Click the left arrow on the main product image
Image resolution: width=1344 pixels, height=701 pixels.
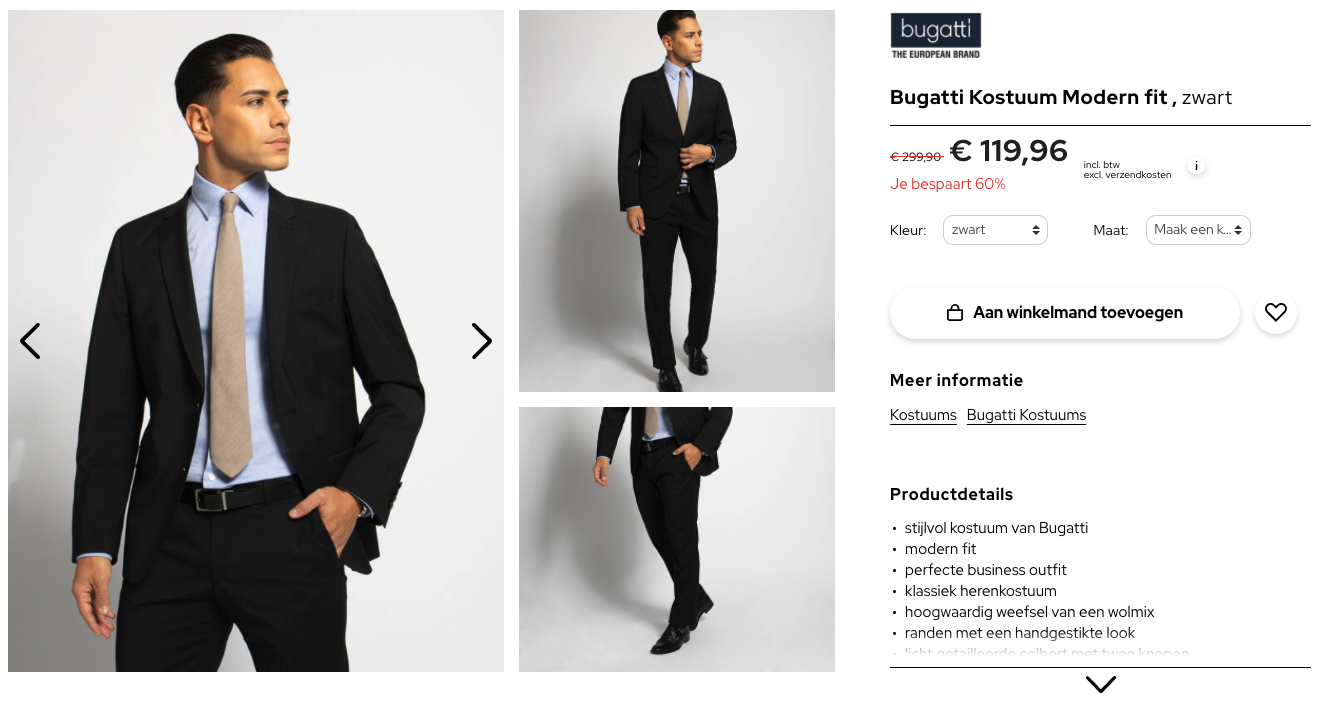coord(30,341)
